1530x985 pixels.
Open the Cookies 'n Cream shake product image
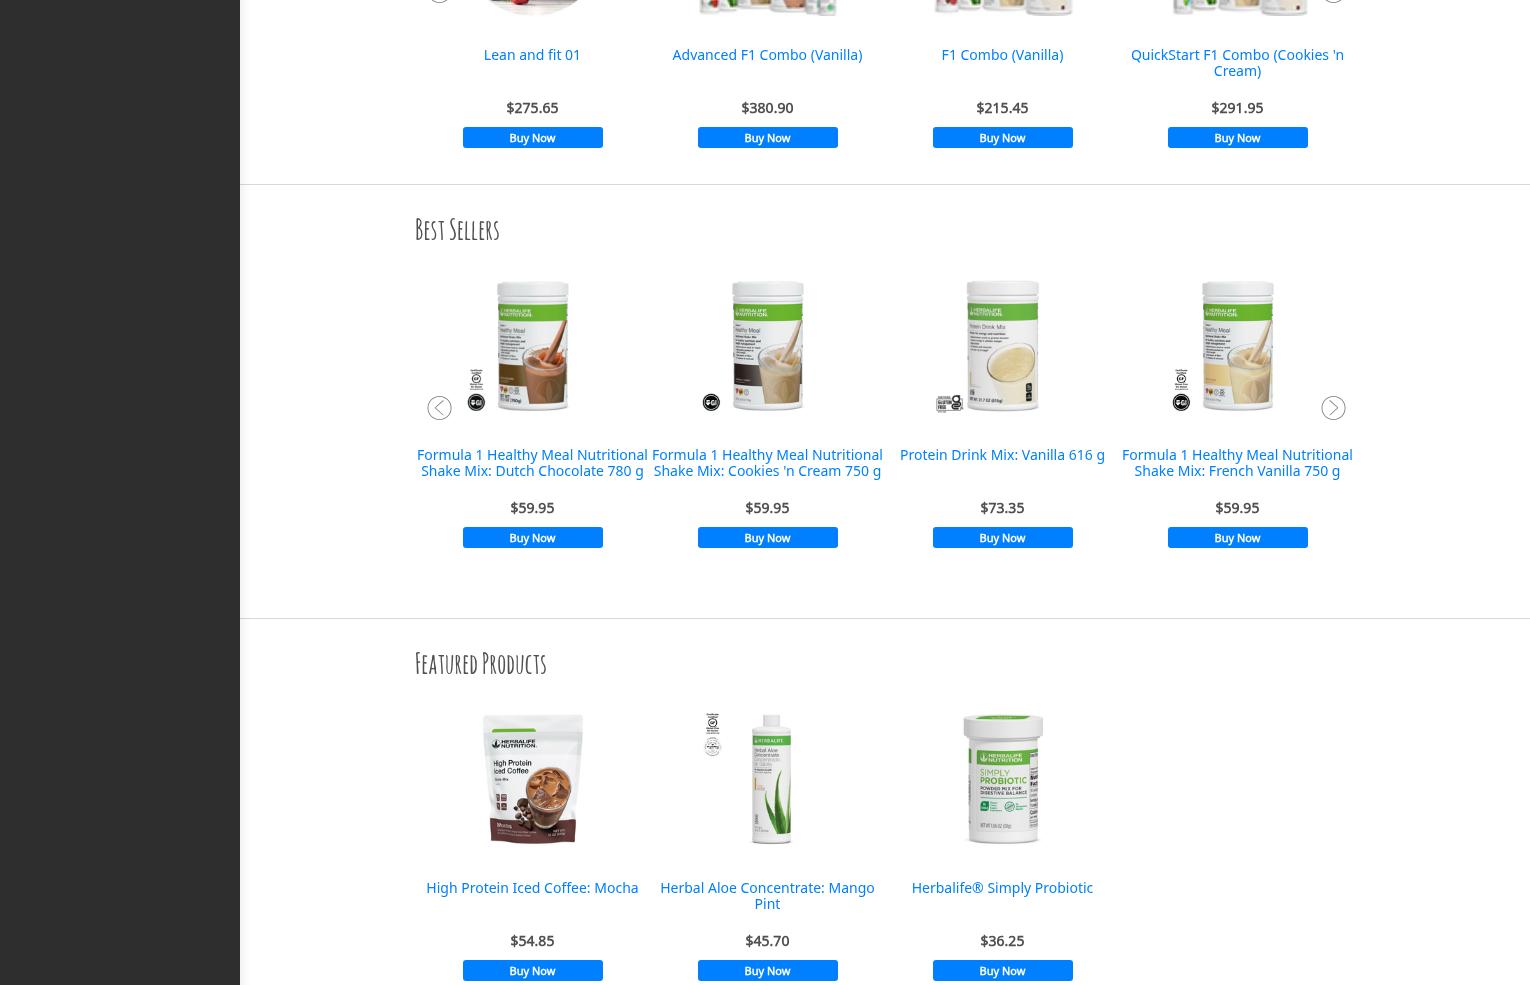pyautogui.click(x=767, y=346)
